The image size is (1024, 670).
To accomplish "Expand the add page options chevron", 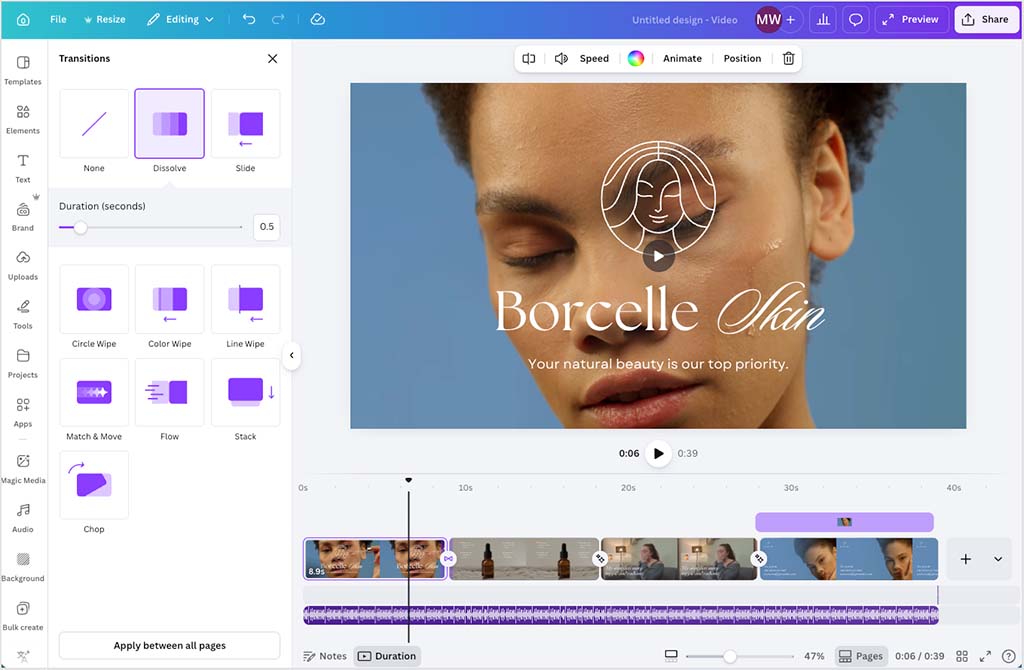I will [998, 559].
